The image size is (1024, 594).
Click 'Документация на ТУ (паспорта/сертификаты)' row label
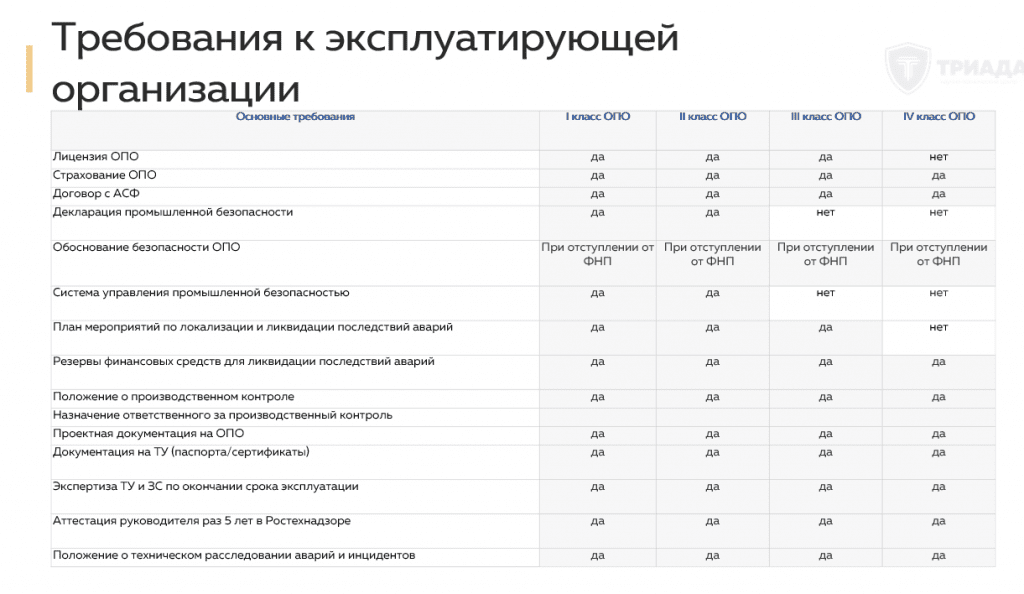pyautogui.click(x=181, y=452)
